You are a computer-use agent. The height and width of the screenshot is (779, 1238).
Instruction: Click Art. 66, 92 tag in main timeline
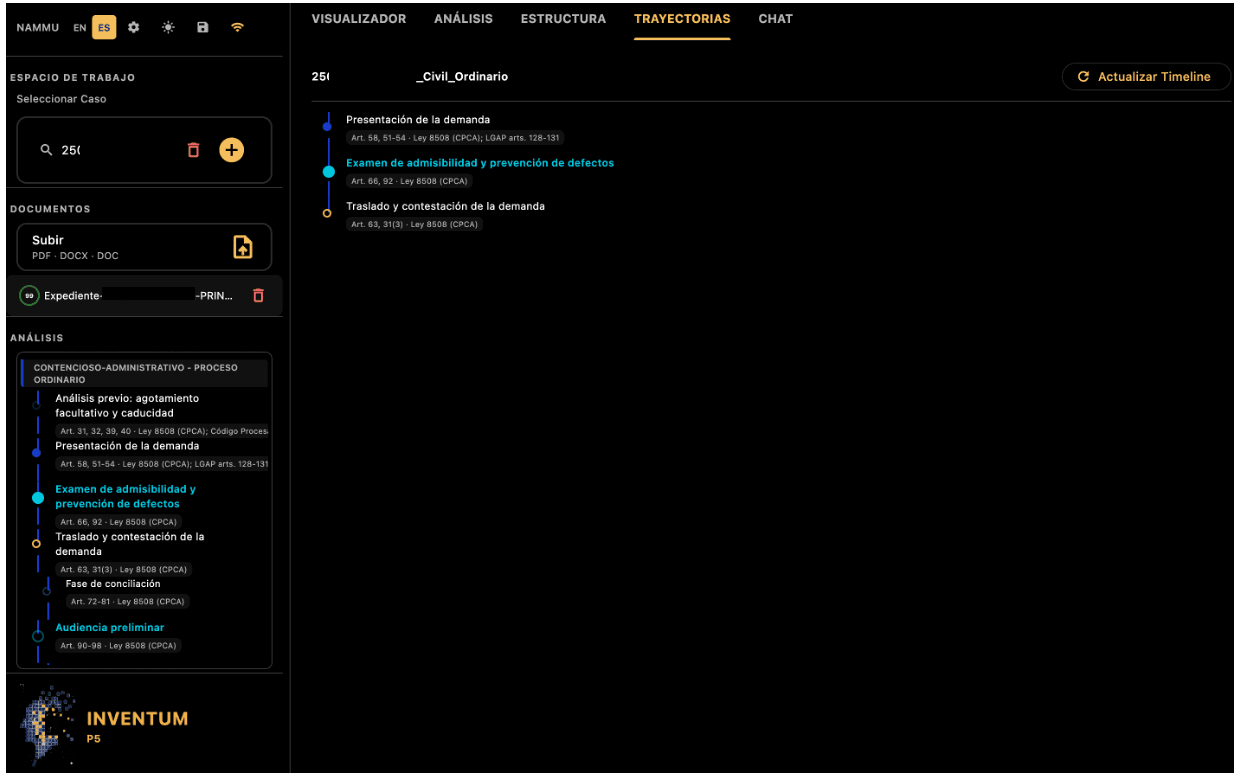click(x=408, y=181)
